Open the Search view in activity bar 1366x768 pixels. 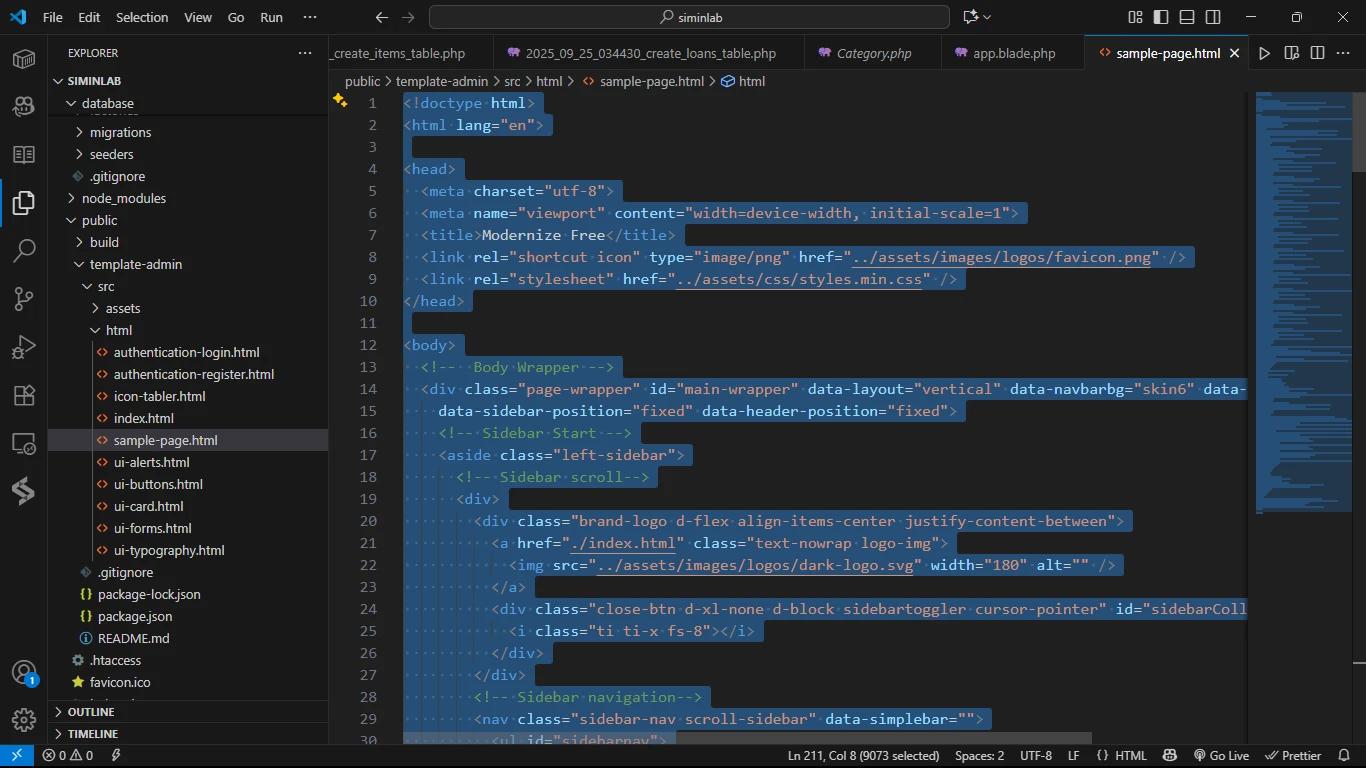click(x=24, y=250)
